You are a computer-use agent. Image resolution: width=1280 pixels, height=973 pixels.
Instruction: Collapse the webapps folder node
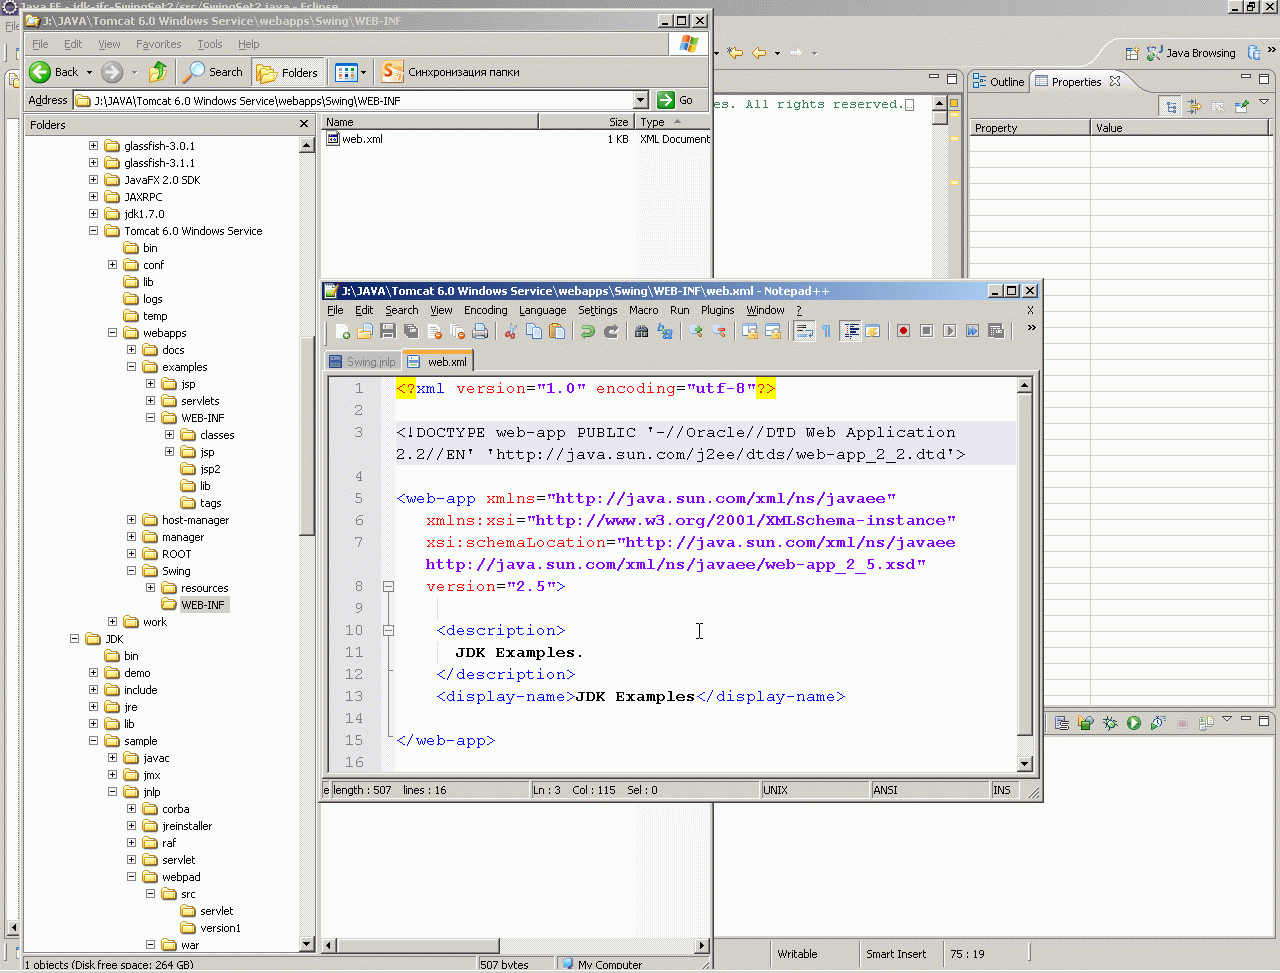112,333
